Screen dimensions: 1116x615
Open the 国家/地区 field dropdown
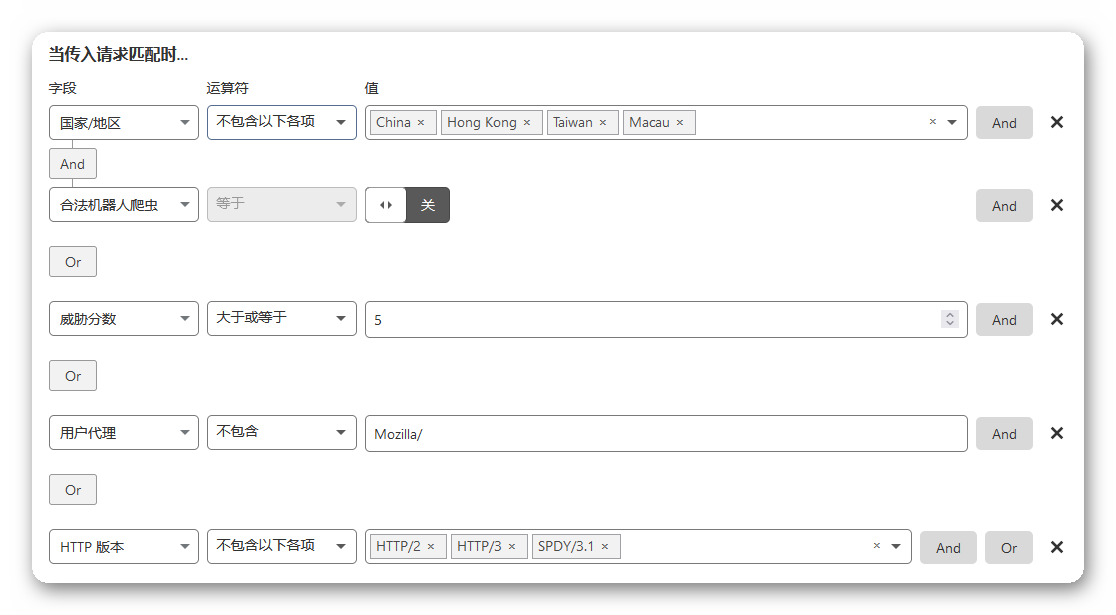click(x=123, y=122)
